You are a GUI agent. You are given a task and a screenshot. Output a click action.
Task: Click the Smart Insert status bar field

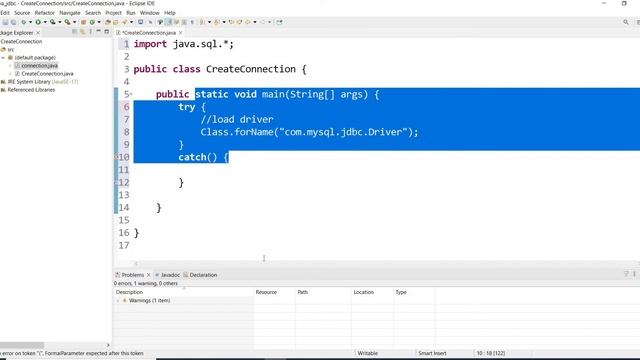coord(432,353)
